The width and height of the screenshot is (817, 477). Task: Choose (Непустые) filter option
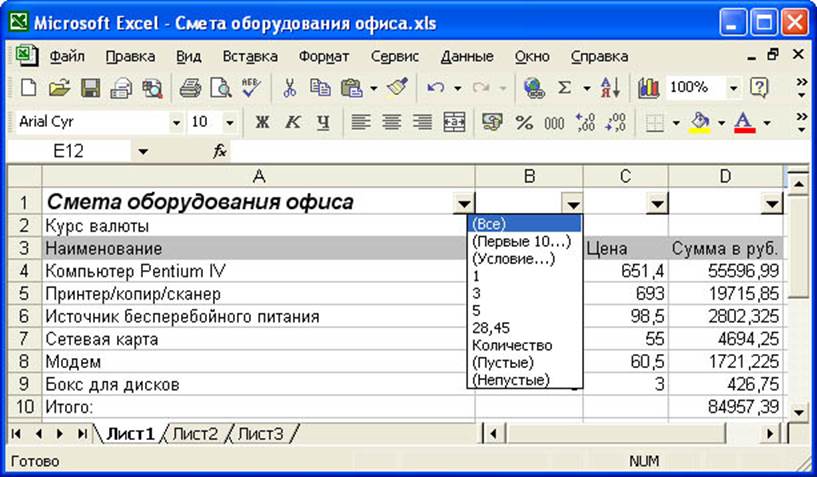click(525, 380)
